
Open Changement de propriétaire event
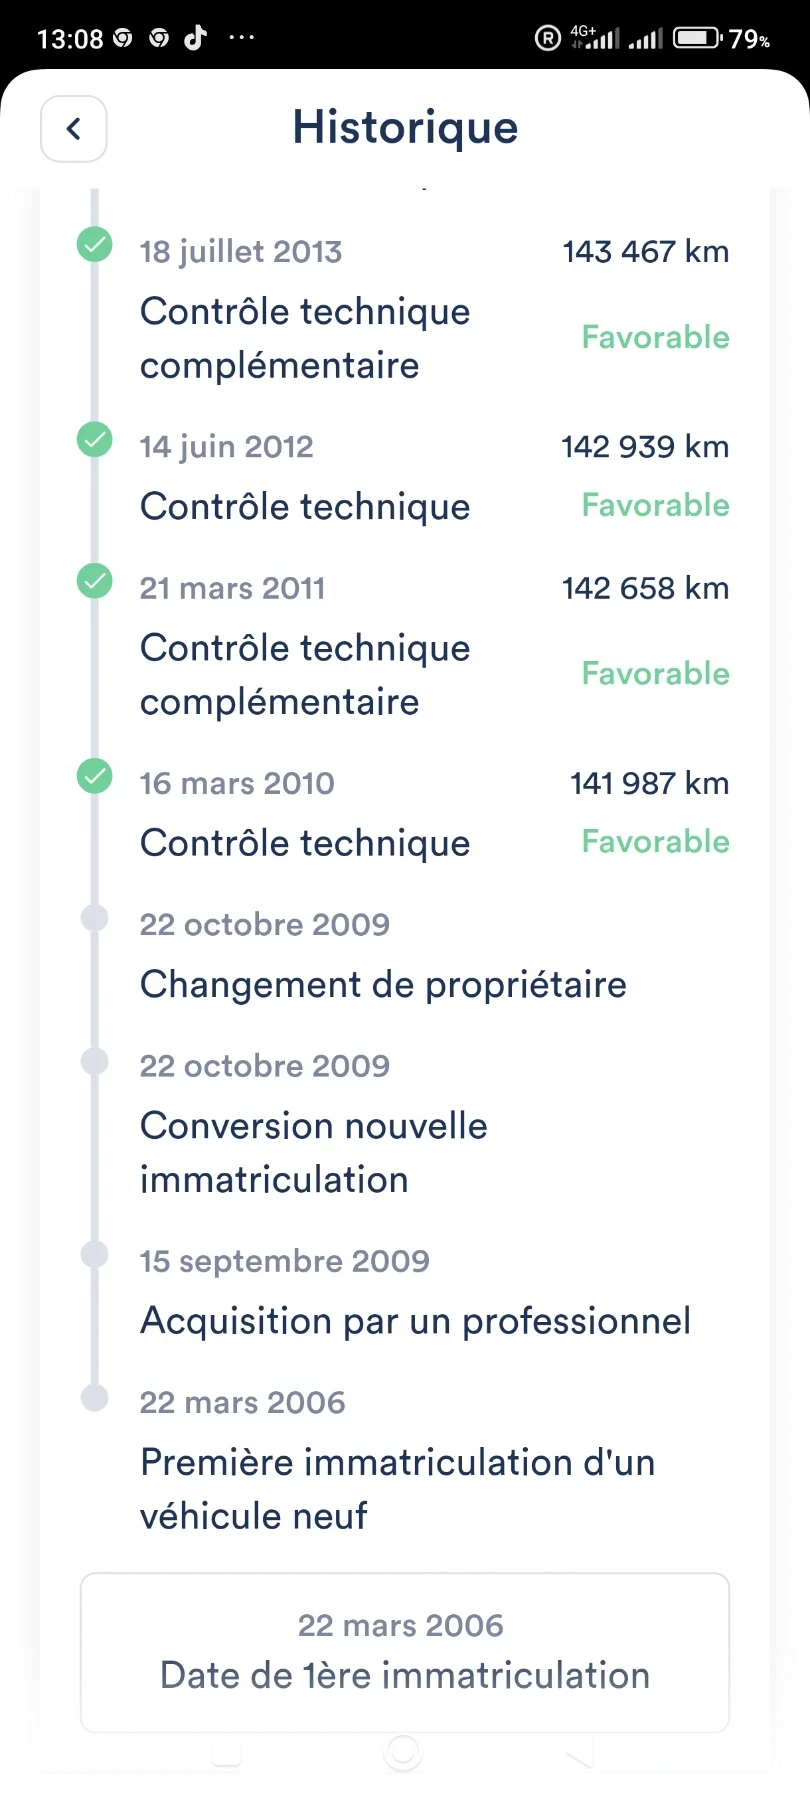[383, 984]
